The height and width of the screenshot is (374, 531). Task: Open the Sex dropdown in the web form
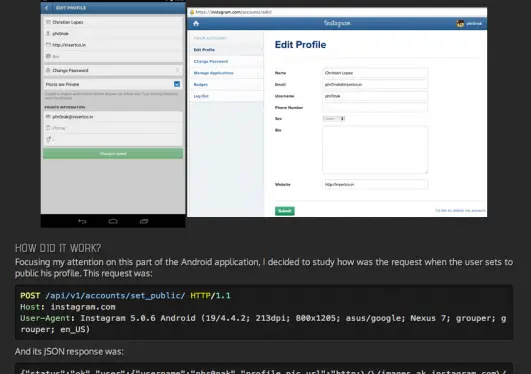pyautogui.click(x=334, y=119)
